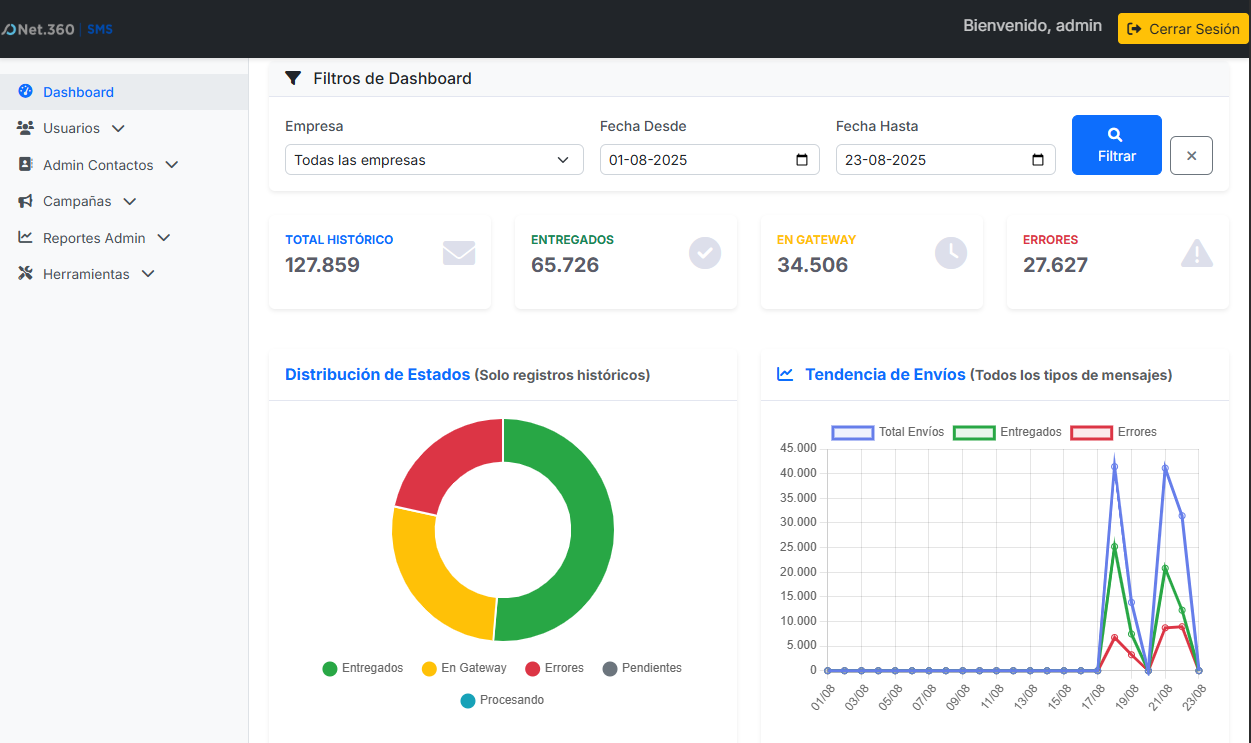
Task: Click the Admin Contactos address book icon
Action: click(x=26, y=164)
